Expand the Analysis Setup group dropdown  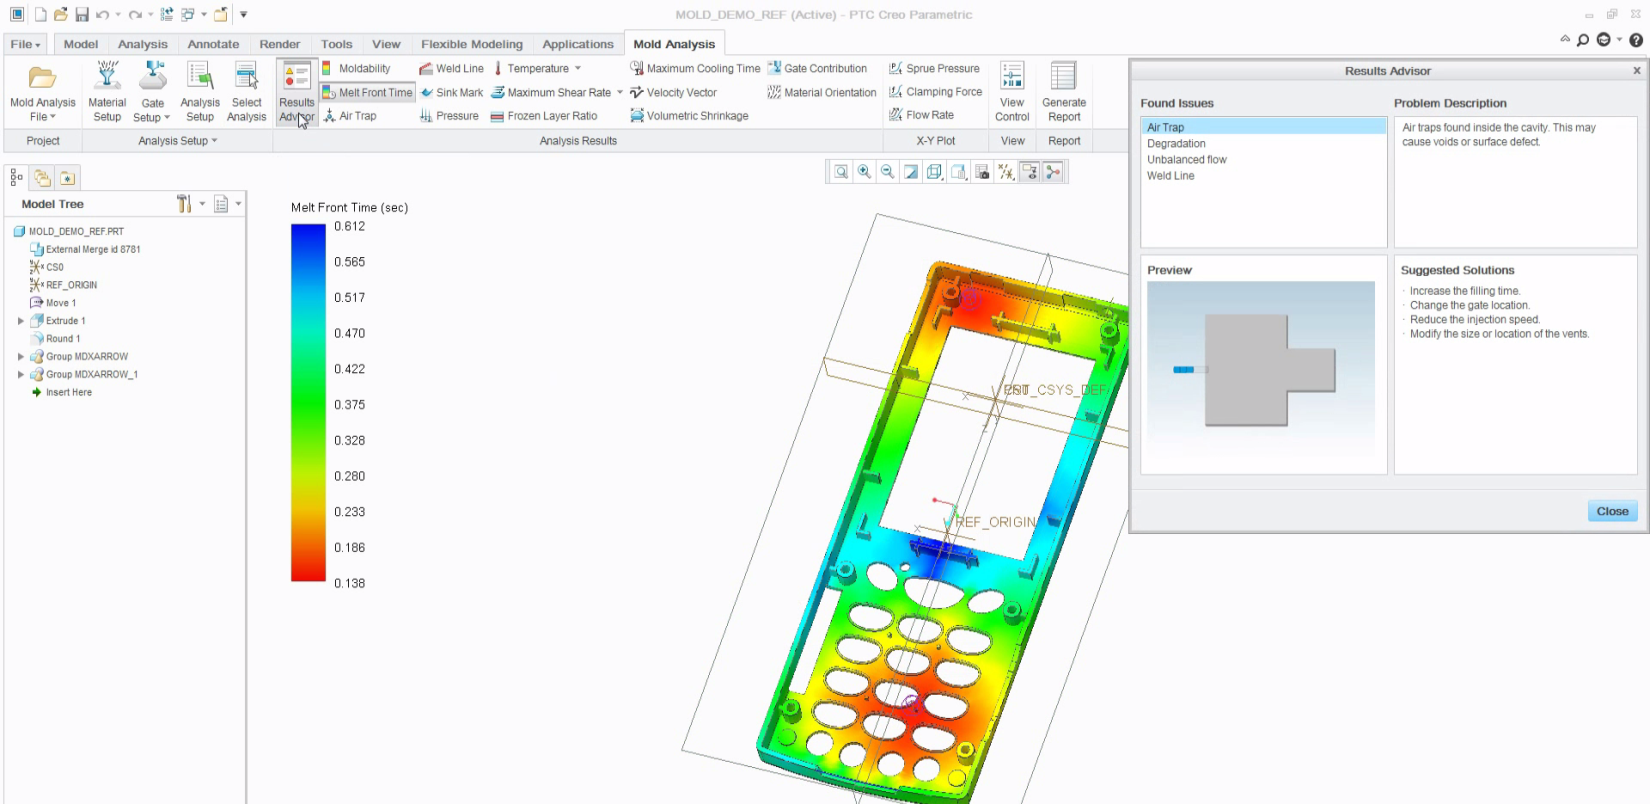click(x=177, y=141)
